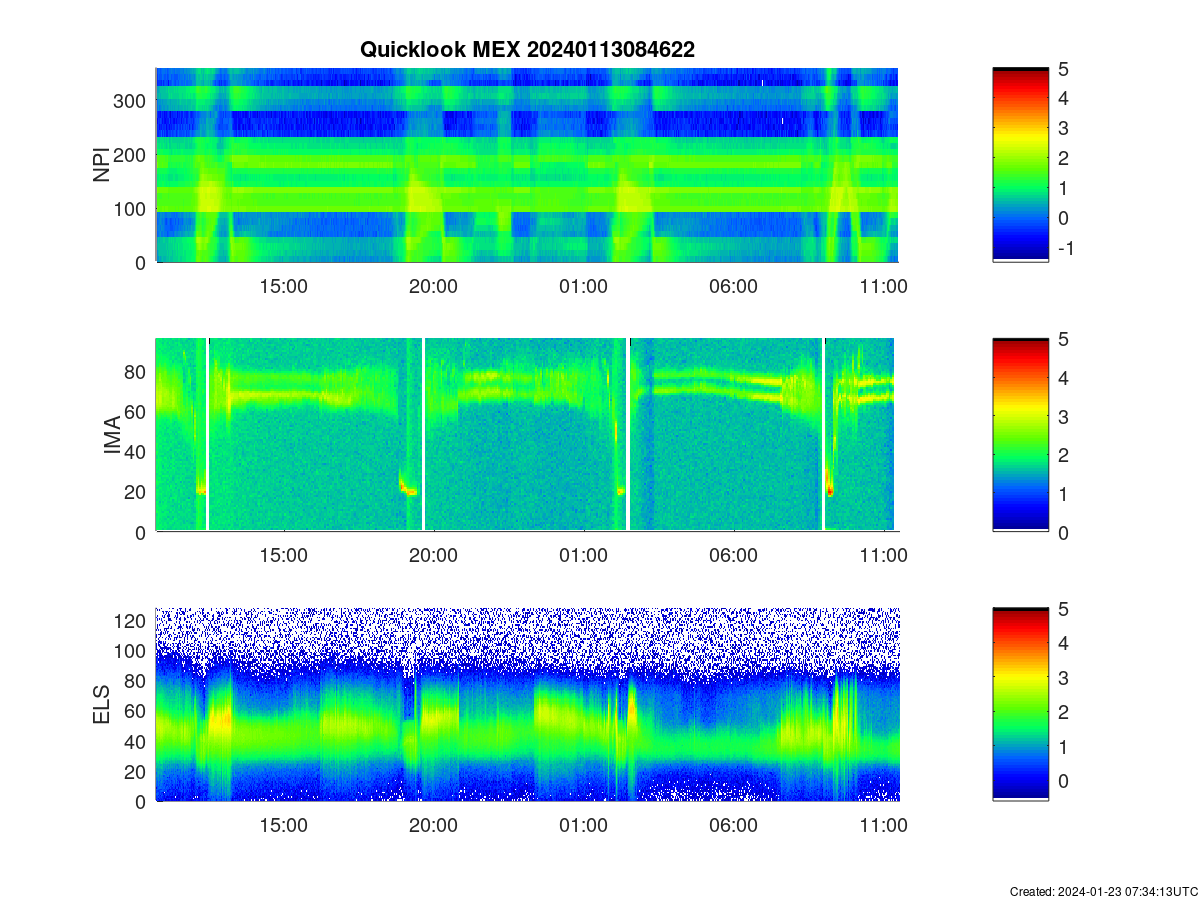
Task: Click the ELS y-axis label
Action: click(x=101, y=705)
